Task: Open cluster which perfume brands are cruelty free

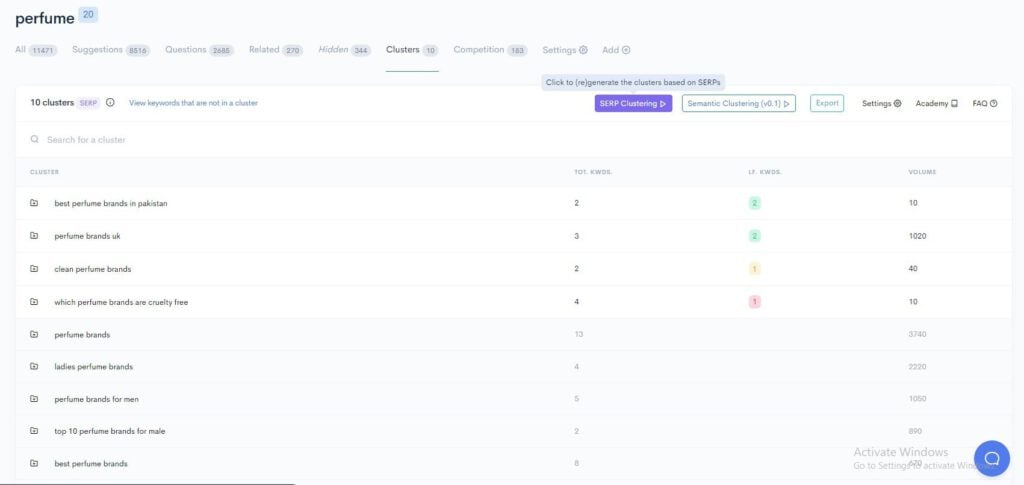Action: click(x=121, y=302)
